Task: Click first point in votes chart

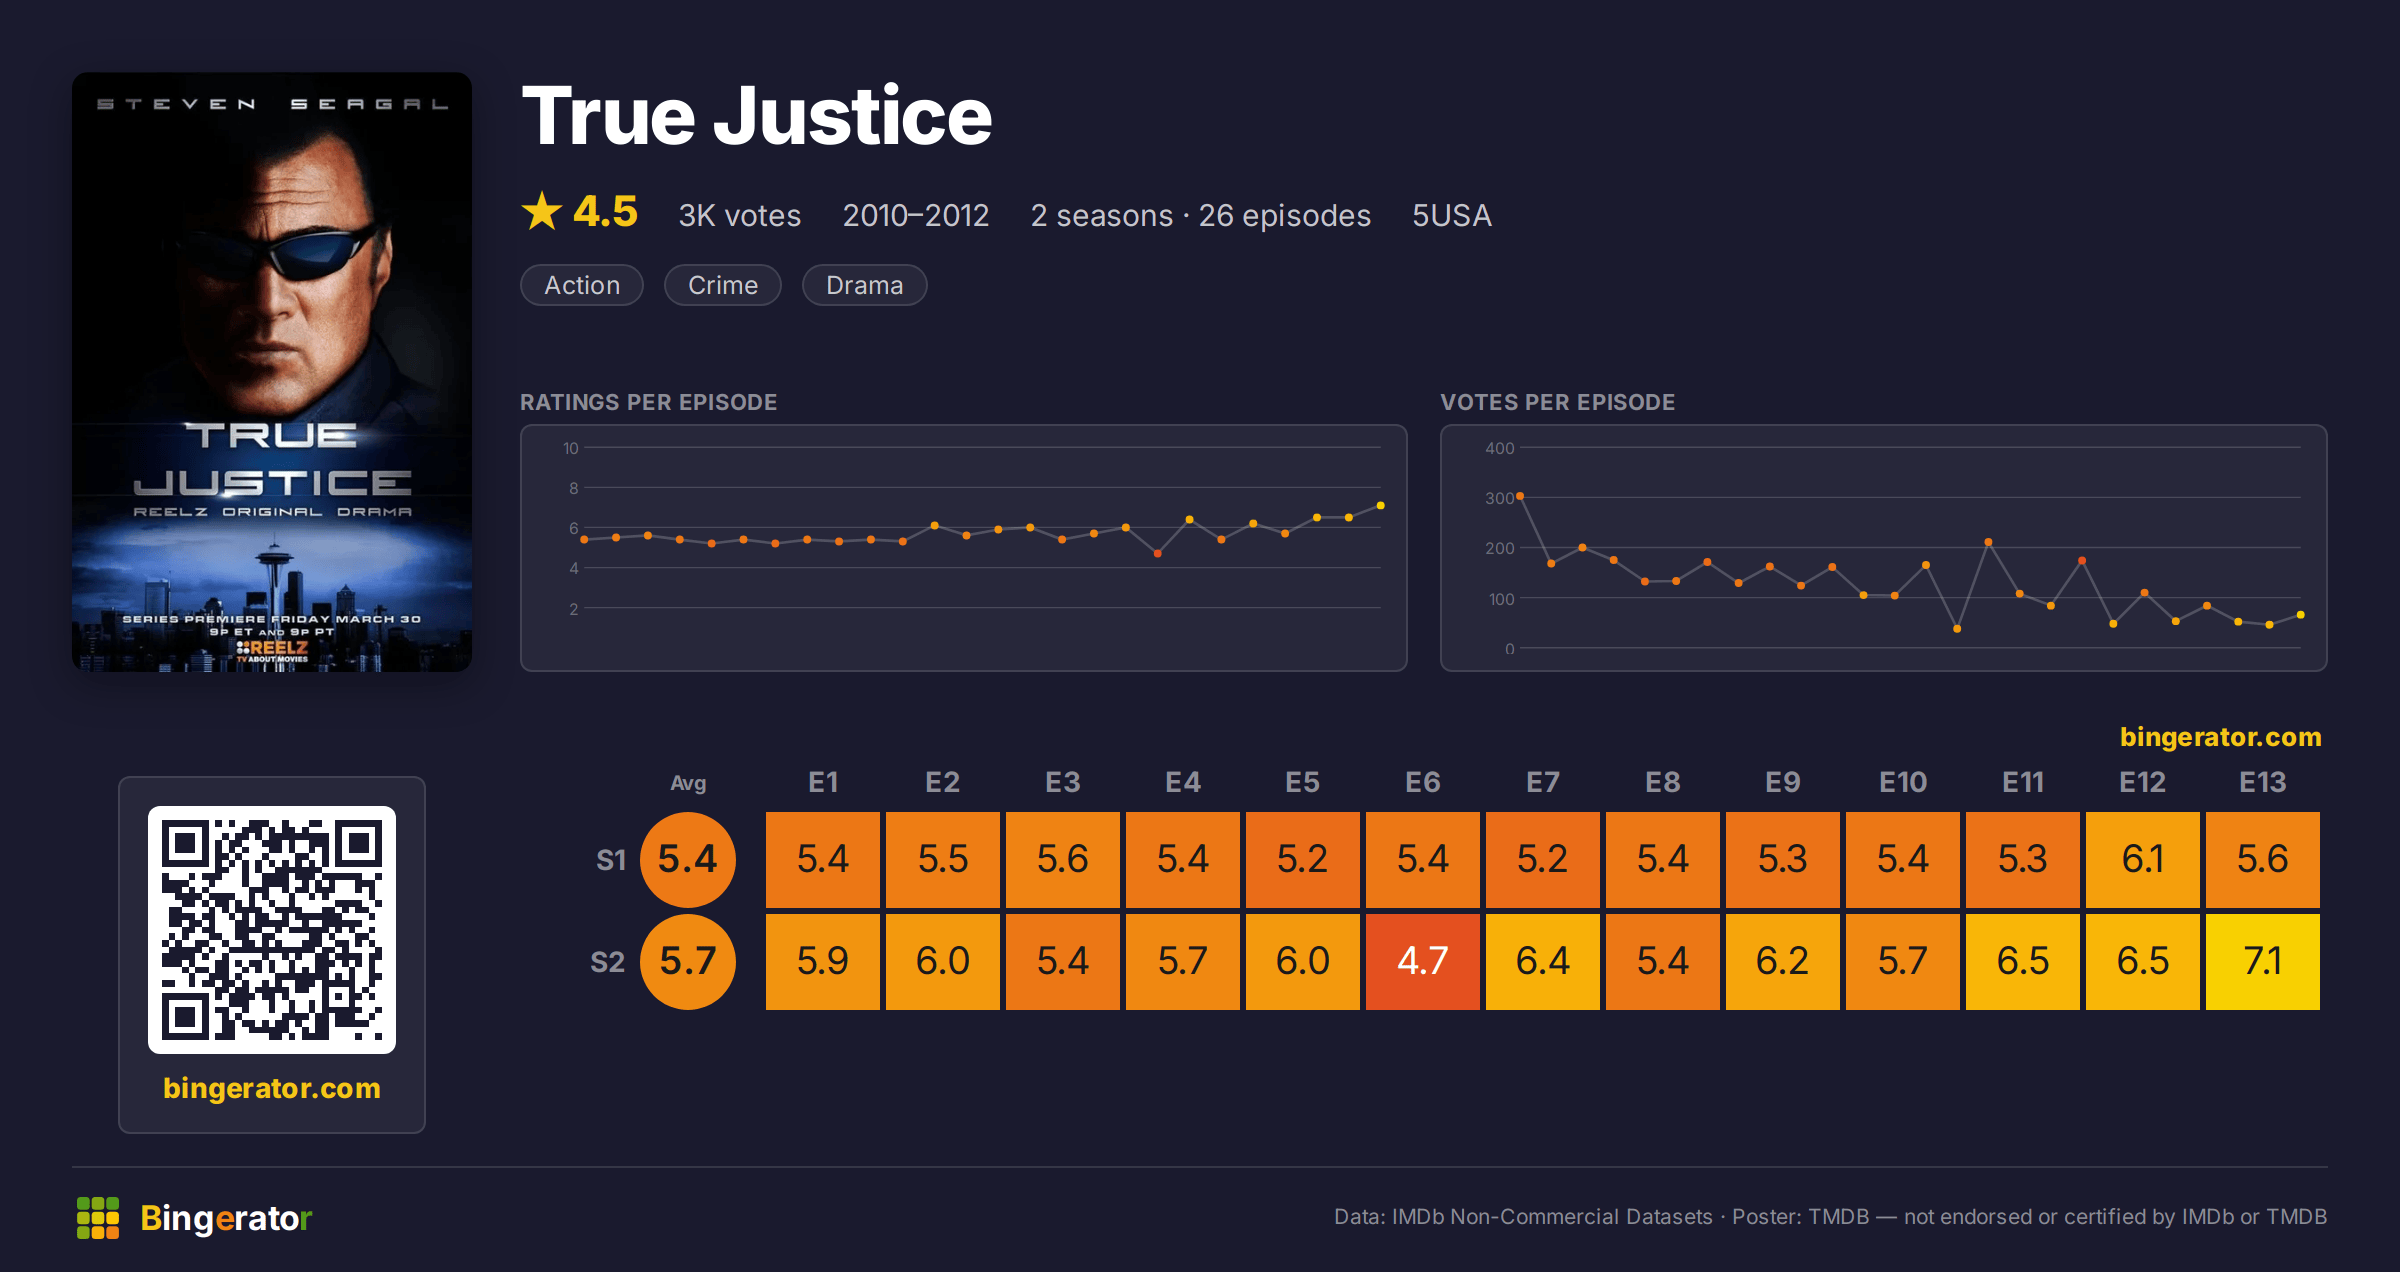Action: coord(1520,496)
